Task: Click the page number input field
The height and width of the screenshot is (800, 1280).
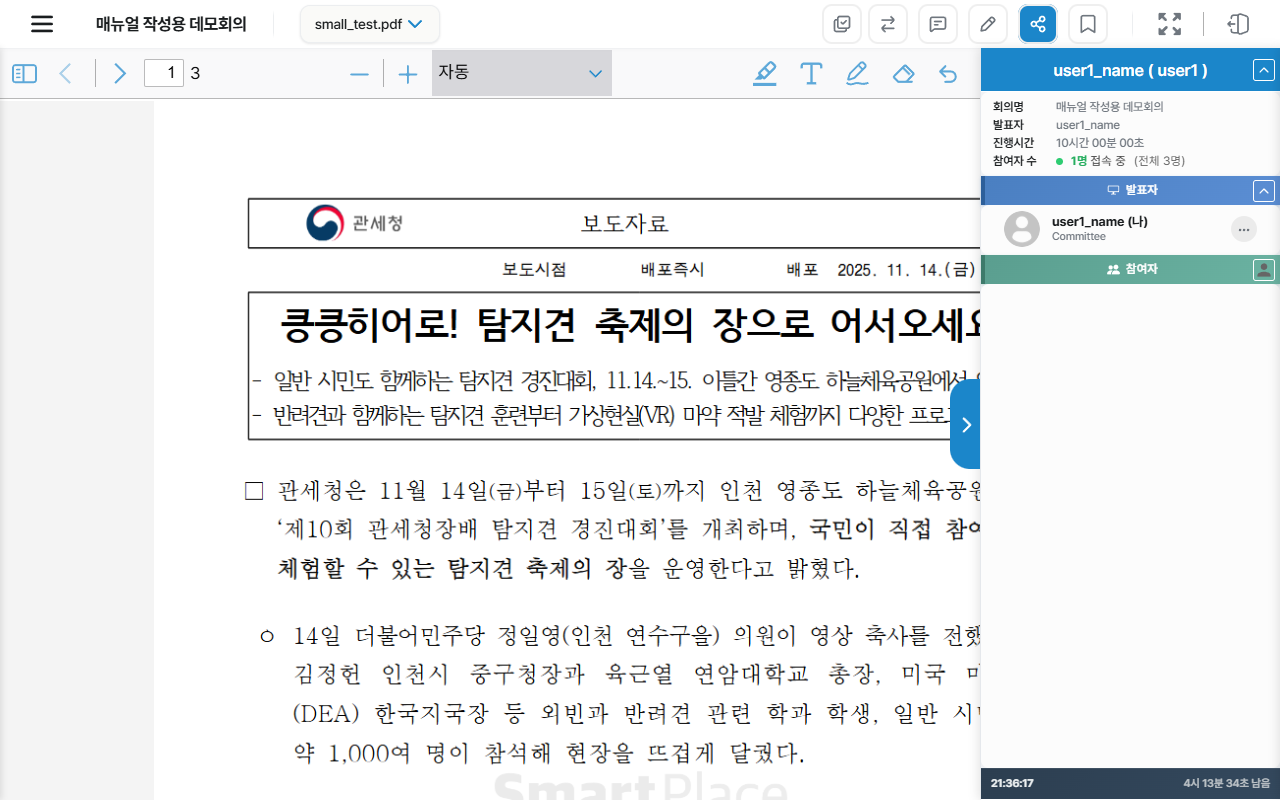Action: point(164,73)
